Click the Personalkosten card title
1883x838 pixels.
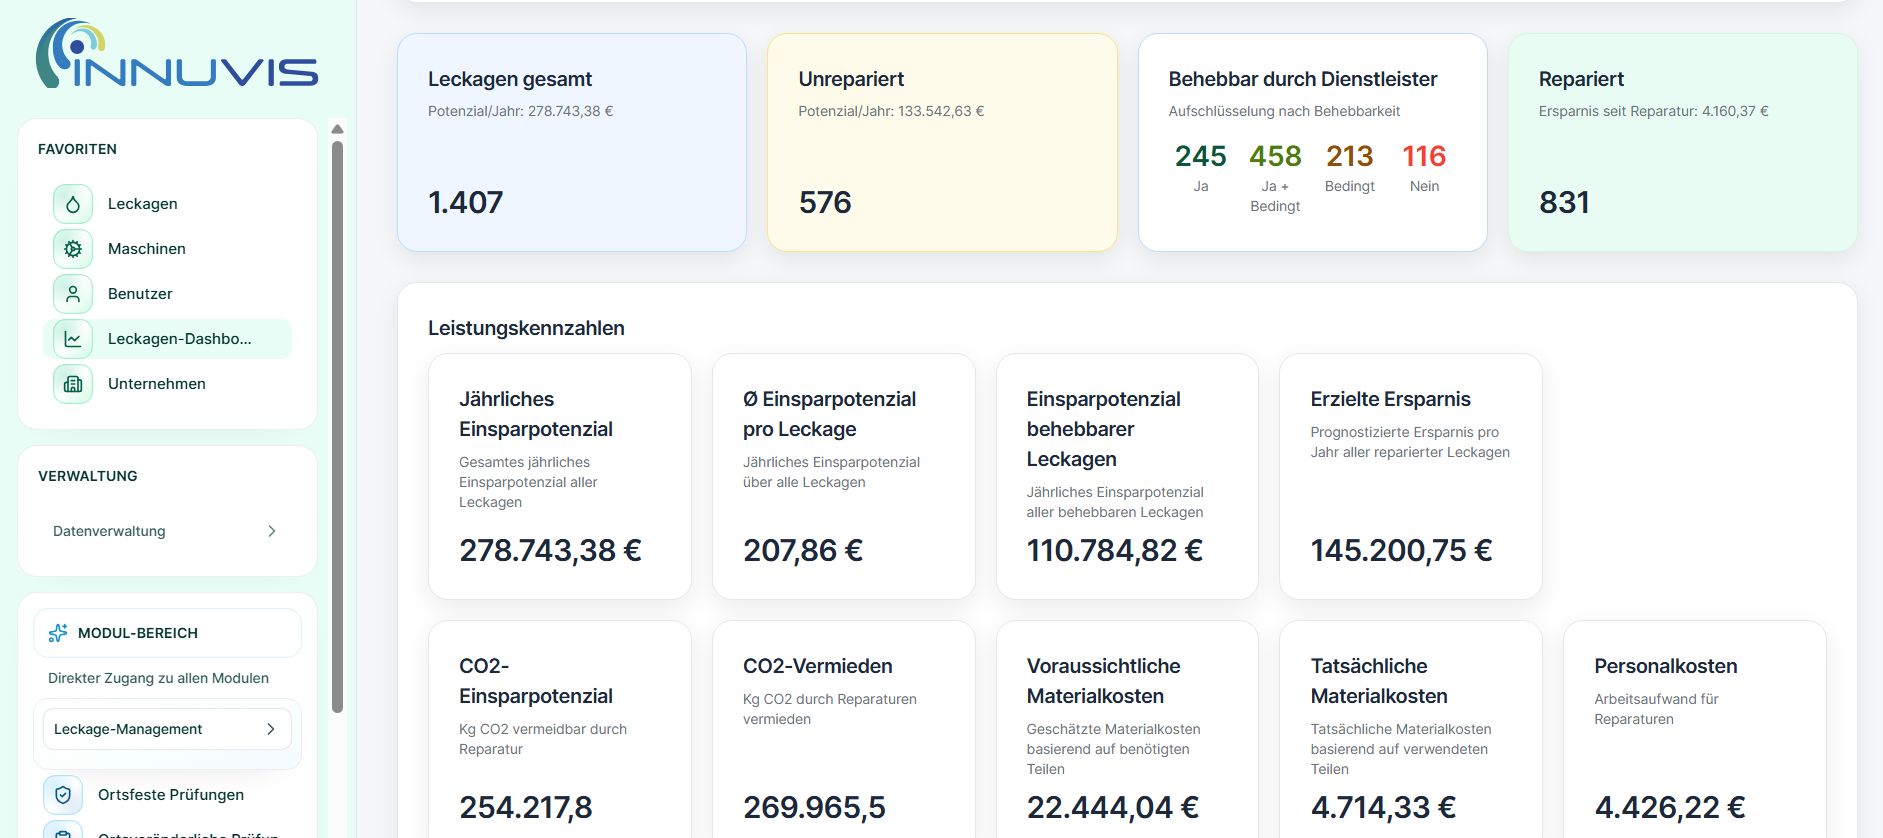coord(1665,666)
